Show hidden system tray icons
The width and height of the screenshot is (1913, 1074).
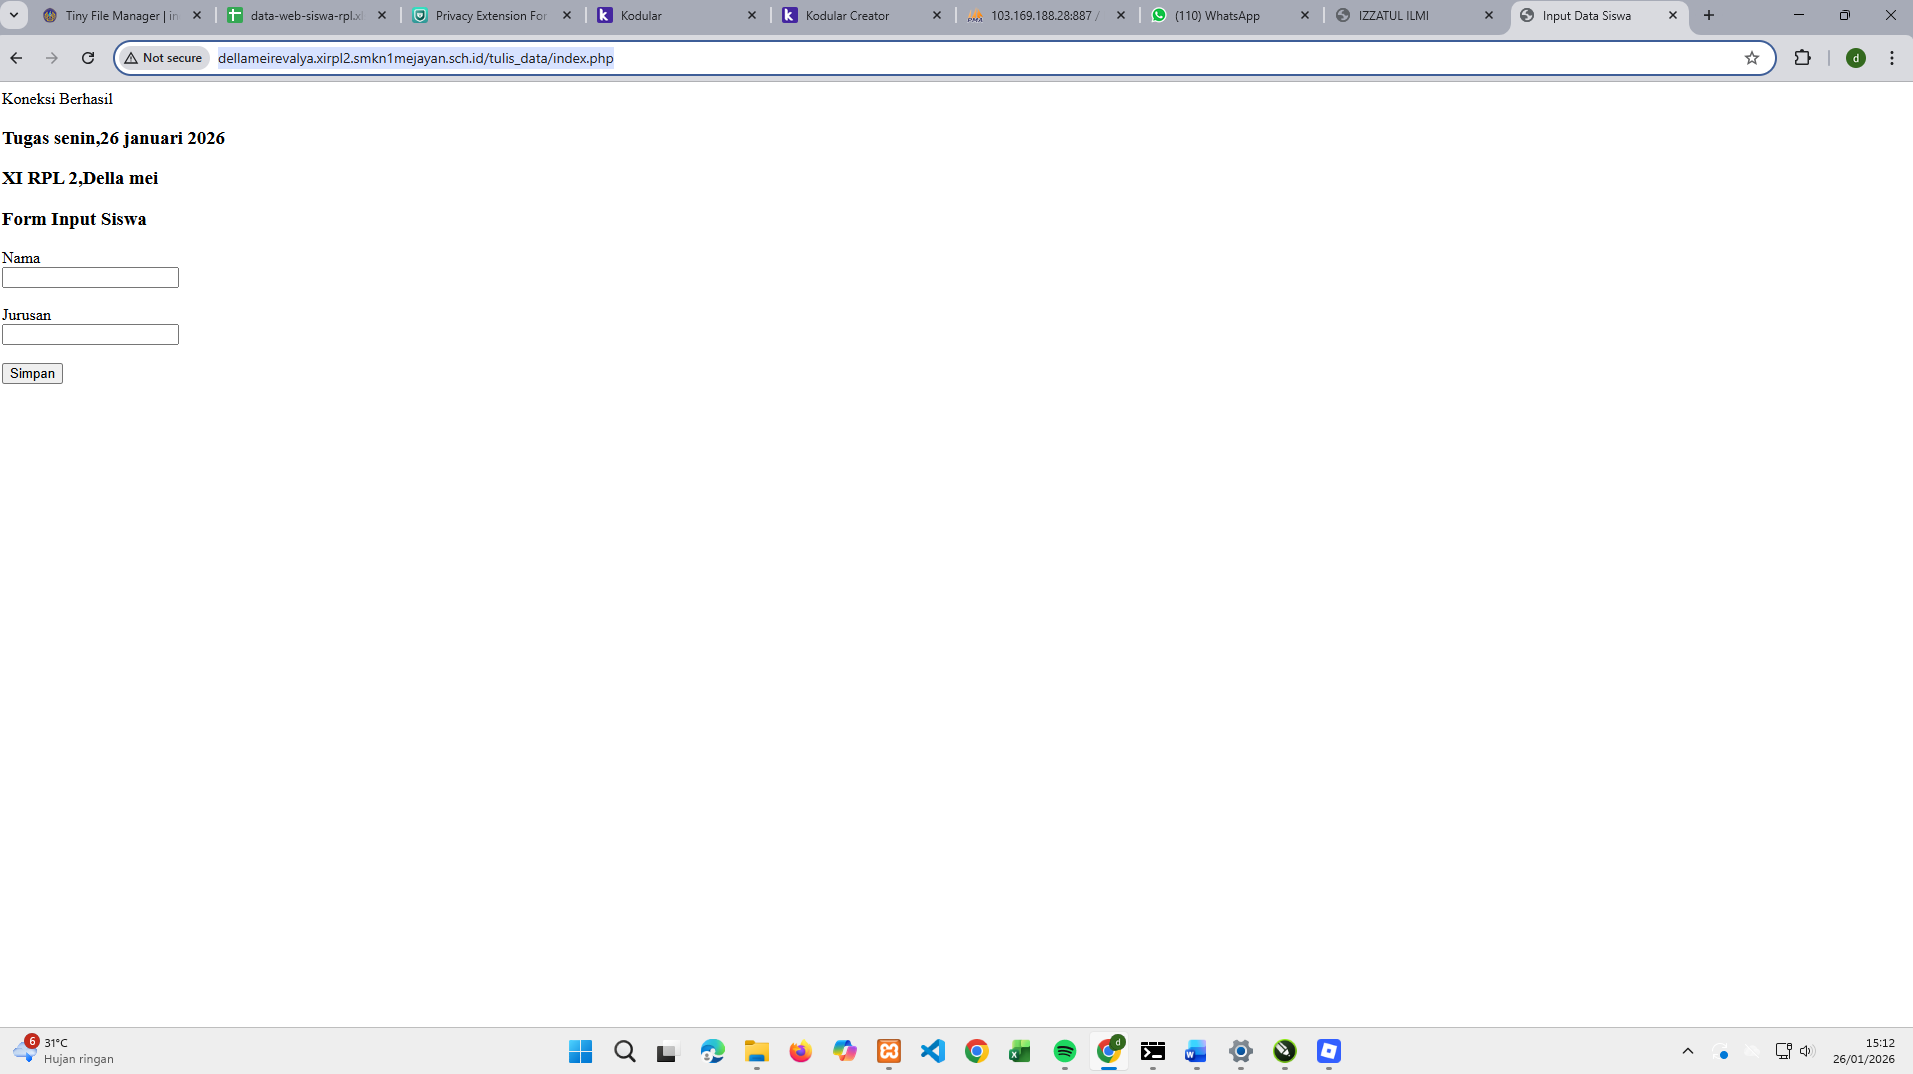(x=1687, y=1051)
